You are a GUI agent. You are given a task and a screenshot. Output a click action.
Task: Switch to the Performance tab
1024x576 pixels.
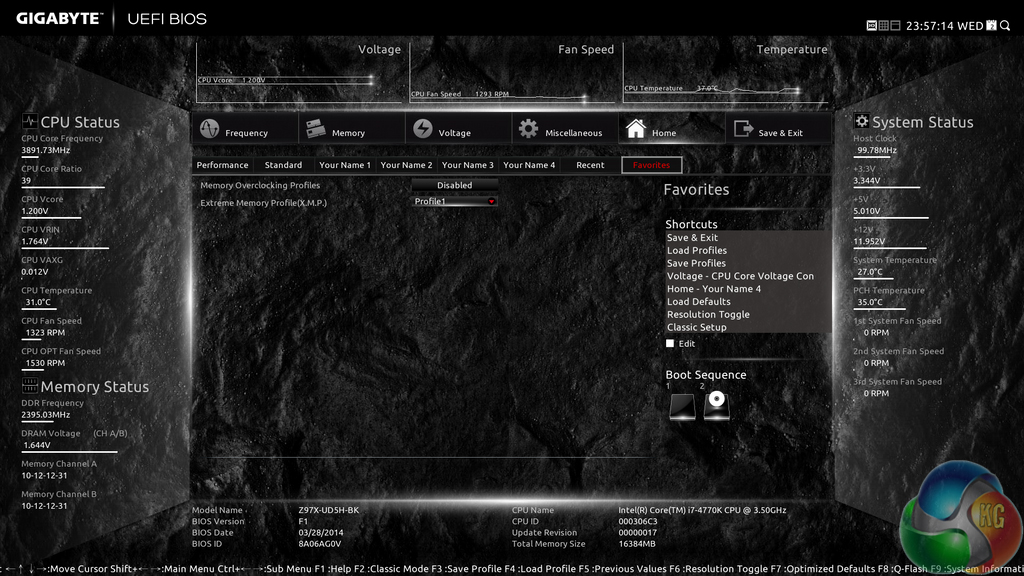pos(222,165)
